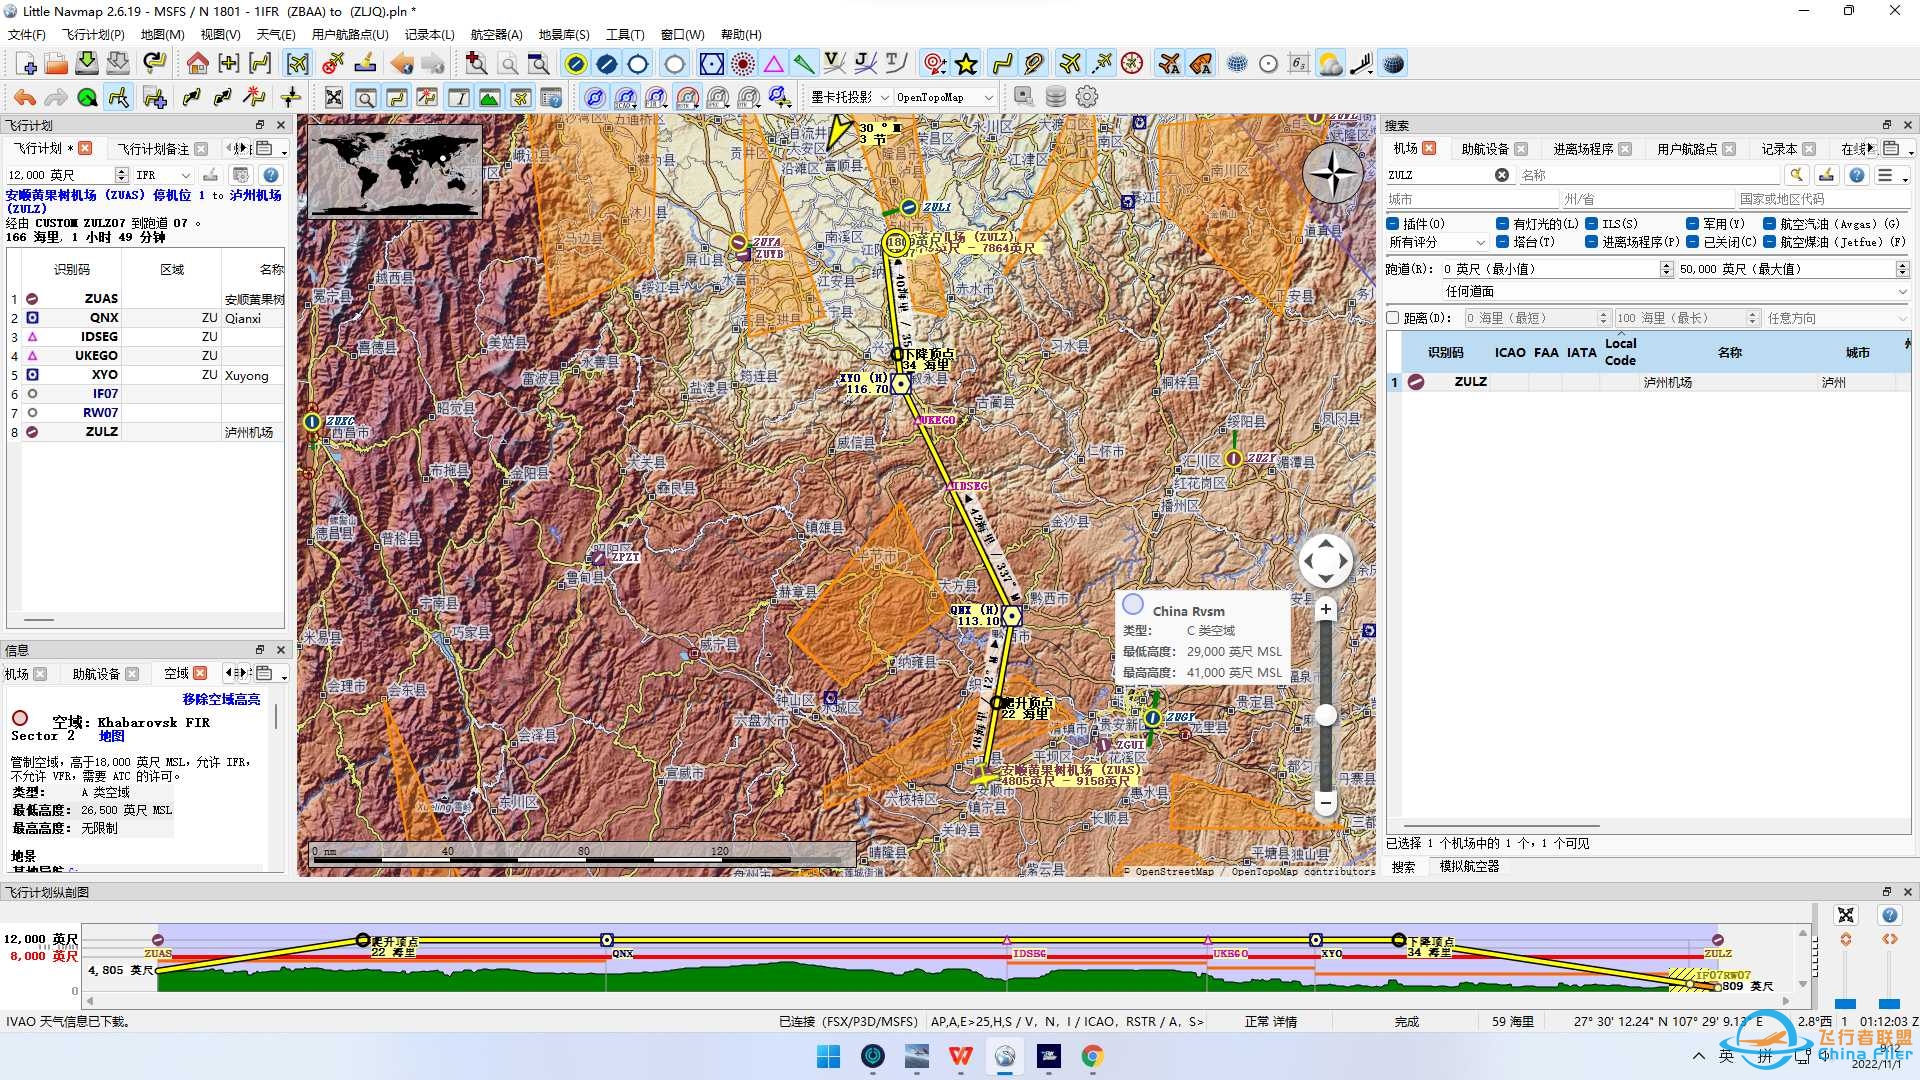The height and width of the screenshot is (1080, 1920).
Task: Click the green calculate direct route icon
Action: click(x=87, y=97)
